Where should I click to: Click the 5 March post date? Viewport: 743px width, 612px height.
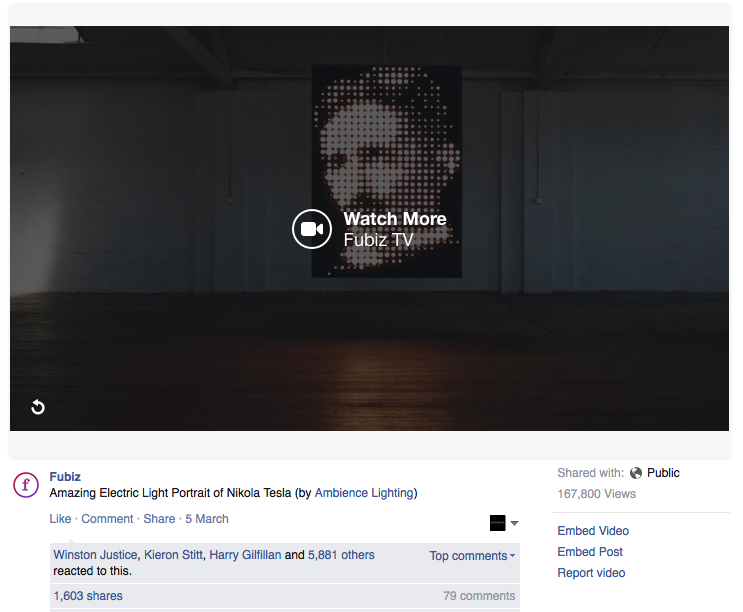click(207, 519)
